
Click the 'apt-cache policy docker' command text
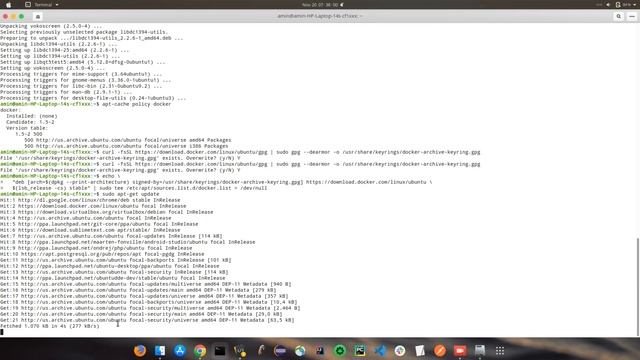(x=136, y=104)
